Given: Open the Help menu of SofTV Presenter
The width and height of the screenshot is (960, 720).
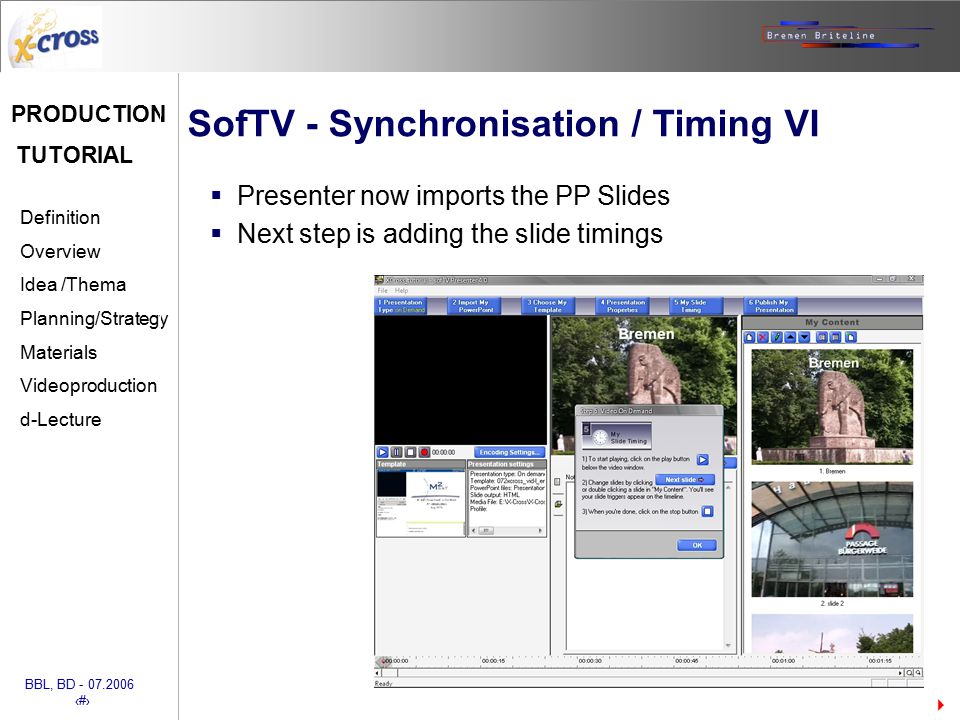Looking at the screenshot, I should pos(401,290).
